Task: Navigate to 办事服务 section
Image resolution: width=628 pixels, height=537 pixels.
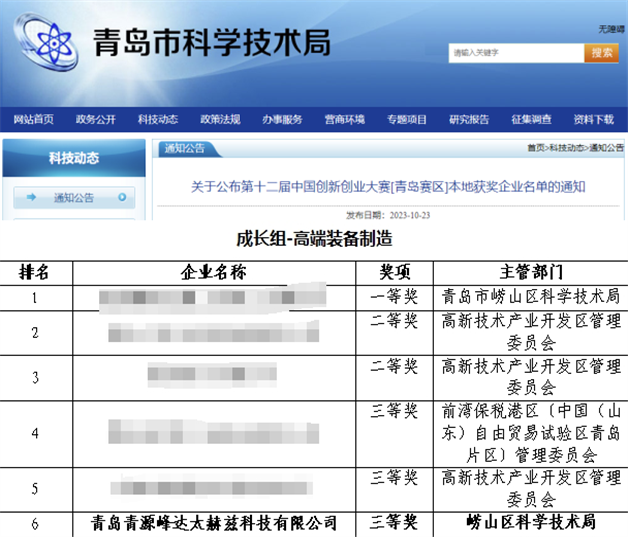Action: pos(282,120)
